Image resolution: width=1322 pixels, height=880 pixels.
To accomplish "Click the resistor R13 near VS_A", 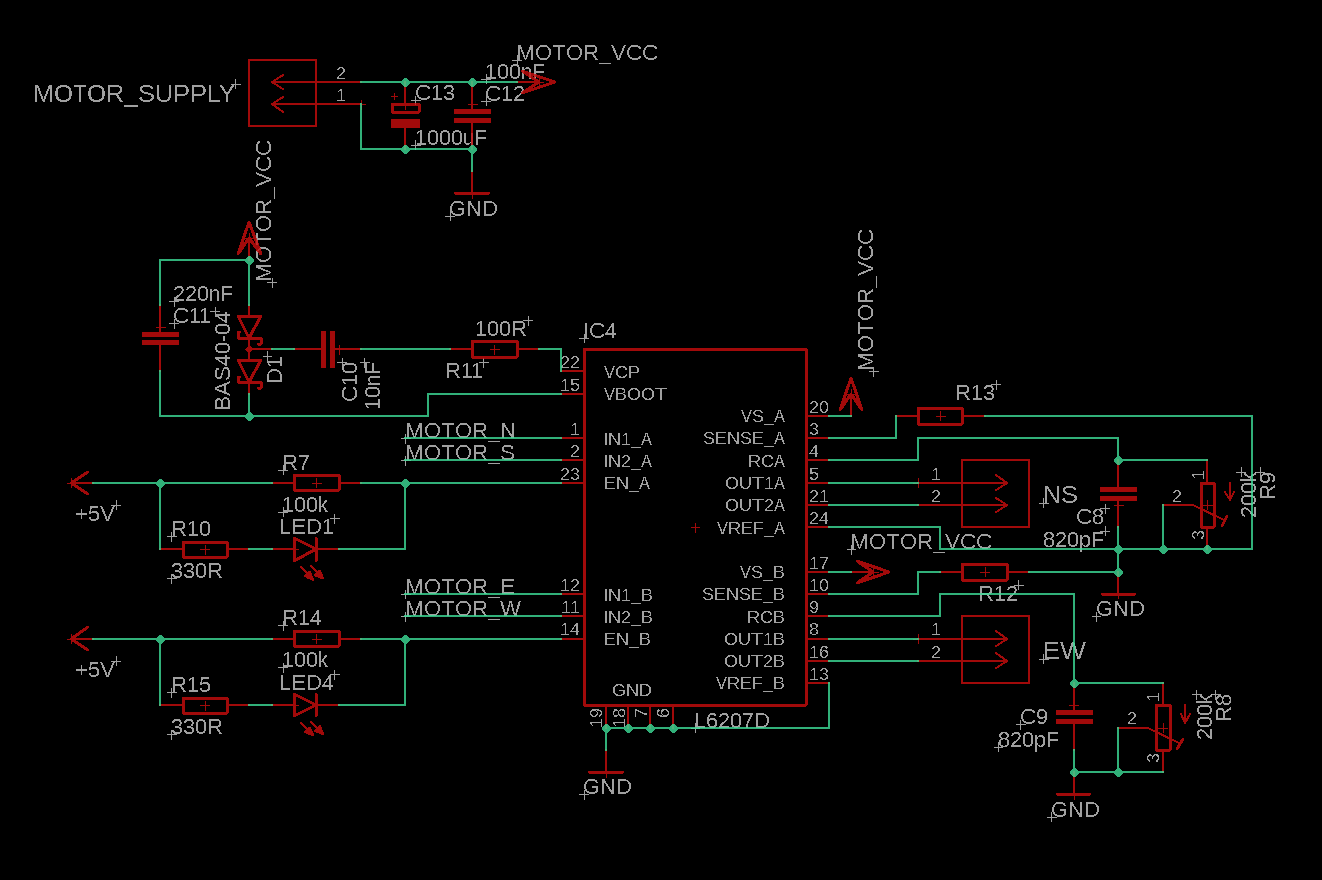I will (939, 416).
